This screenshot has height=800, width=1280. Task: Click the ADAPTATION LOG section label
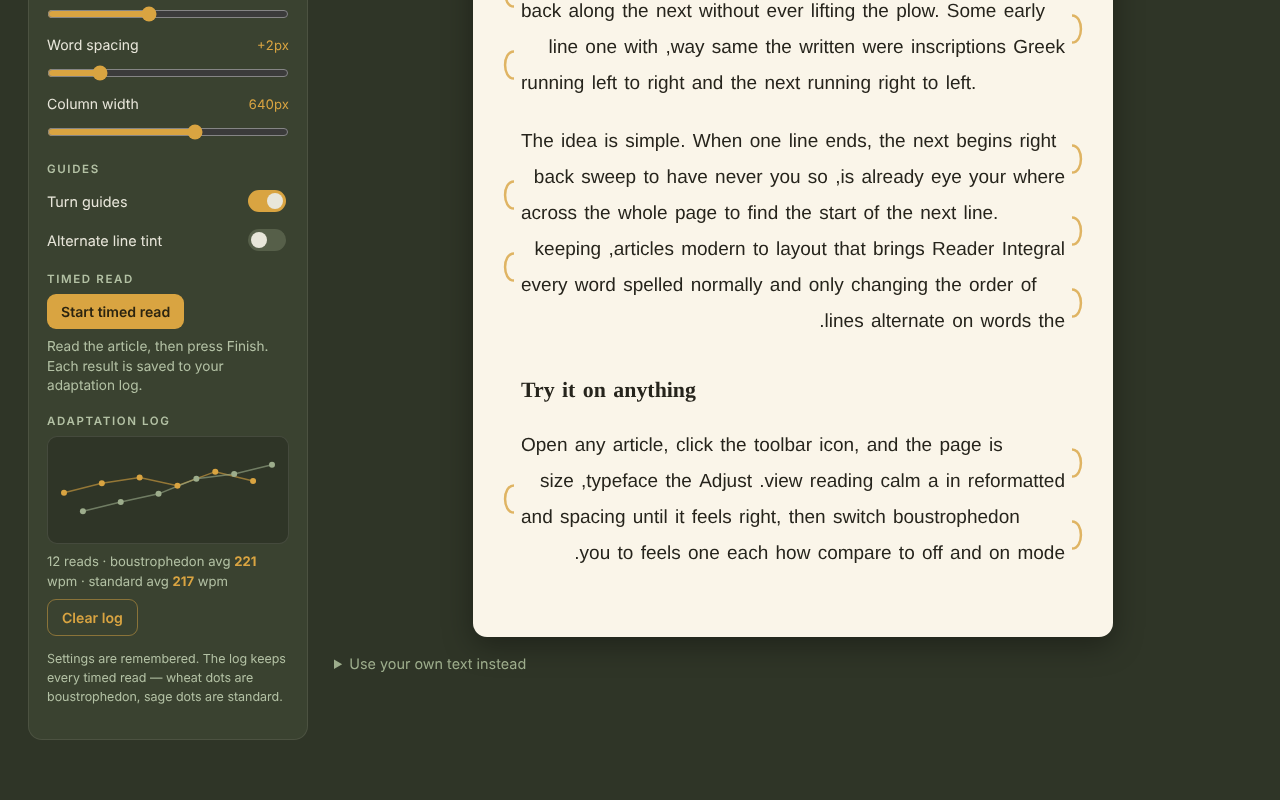[108, 421]
